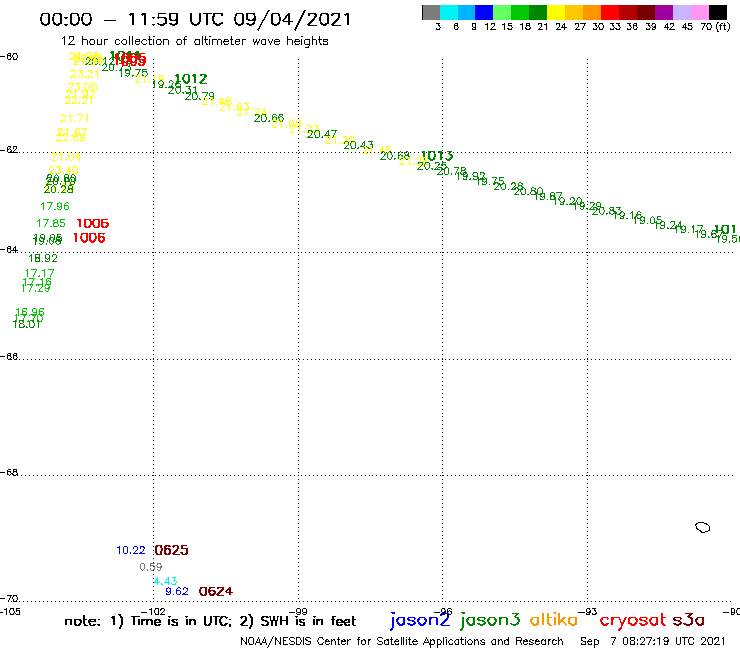Screen dimensions: 740x650
Task: Click the -105 longitude axis label
Action: 11,612
